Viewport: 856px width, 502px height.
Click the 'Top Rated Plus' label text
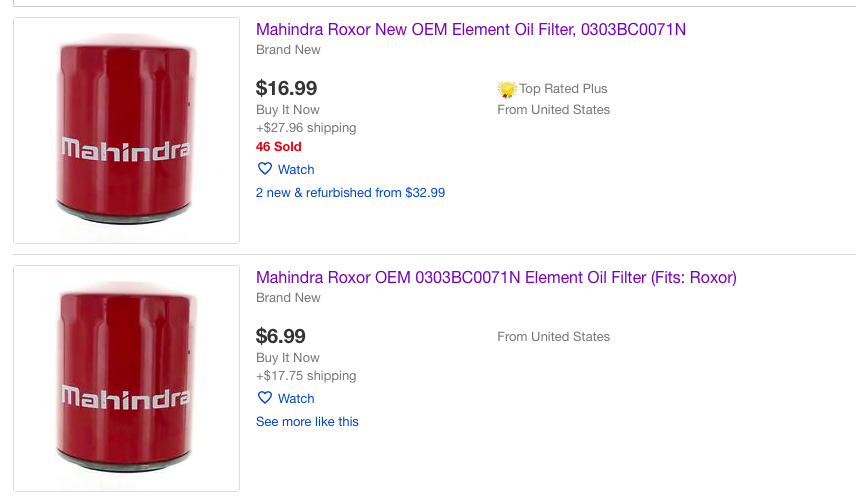[563, 89]
